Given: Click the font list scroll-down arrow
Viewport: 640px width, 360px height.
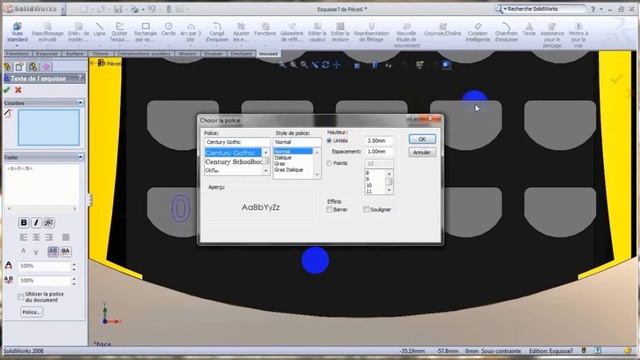Looking at the screenshot, I should [266, 171].
